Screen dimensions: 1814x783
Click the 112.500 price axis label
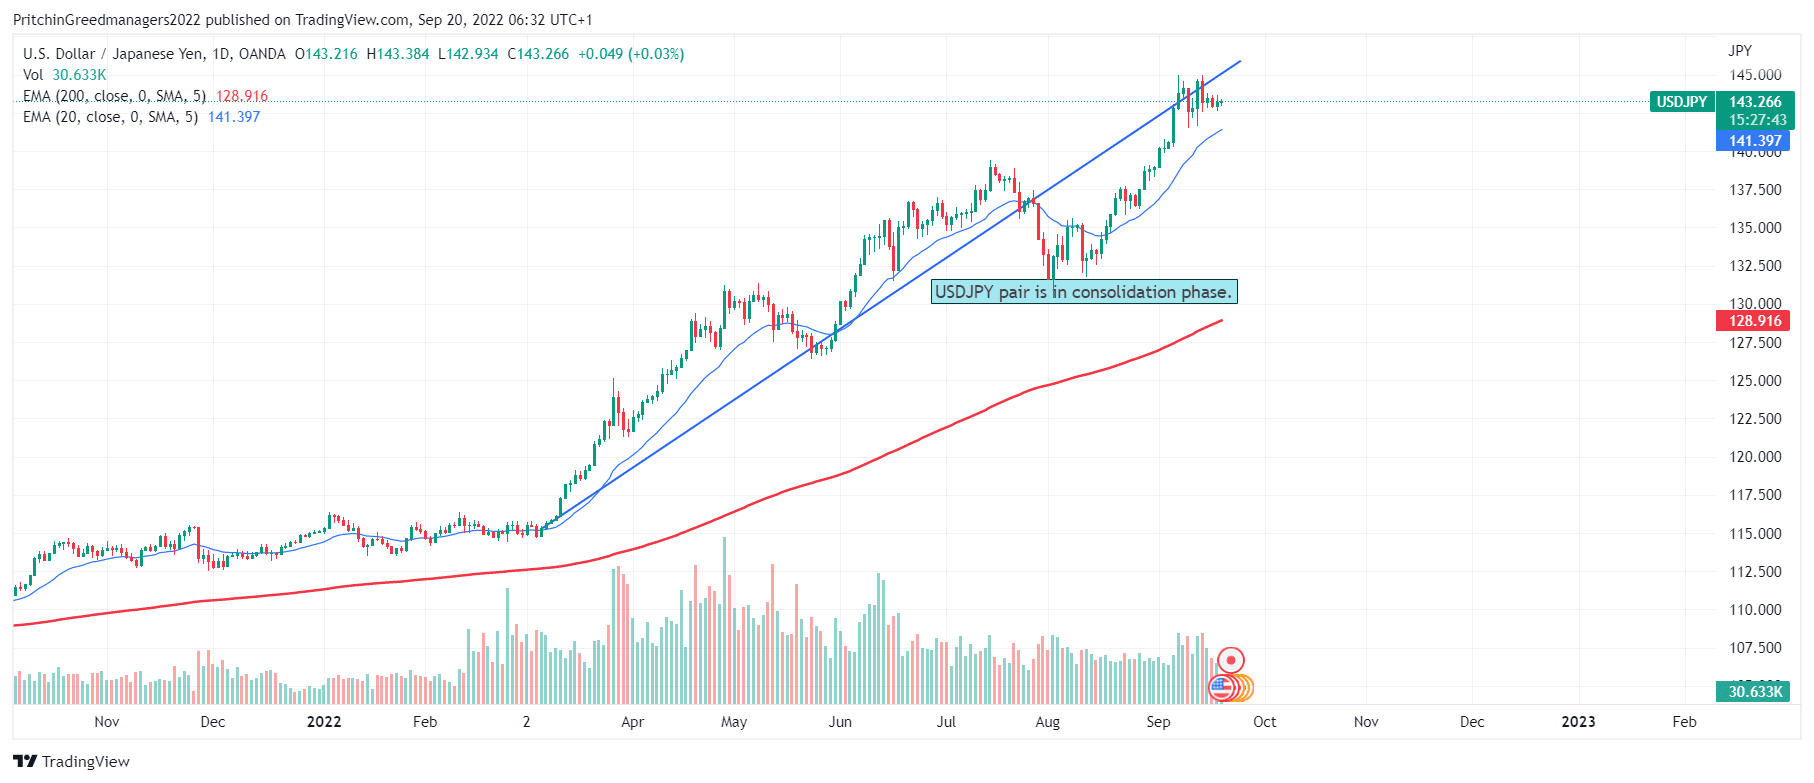tap(1755, 572)
